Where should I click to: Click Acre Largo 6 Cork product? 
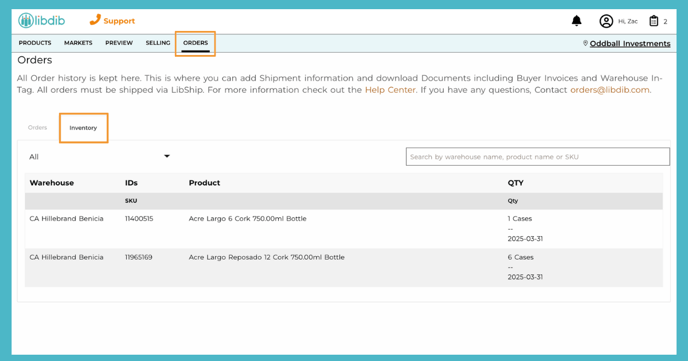(247, 218)
